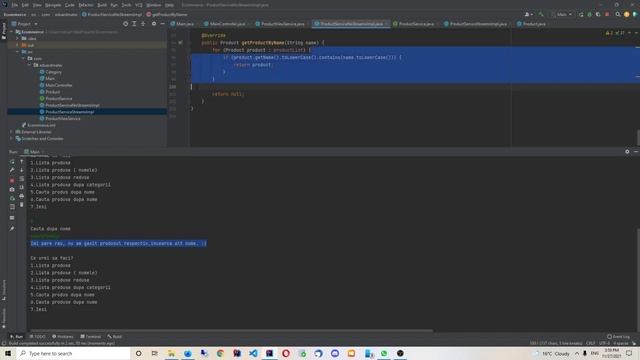Click the red stop icon in top toolbar
The width and height of the screenshot is (640, 360).
[x=607, y=14]
